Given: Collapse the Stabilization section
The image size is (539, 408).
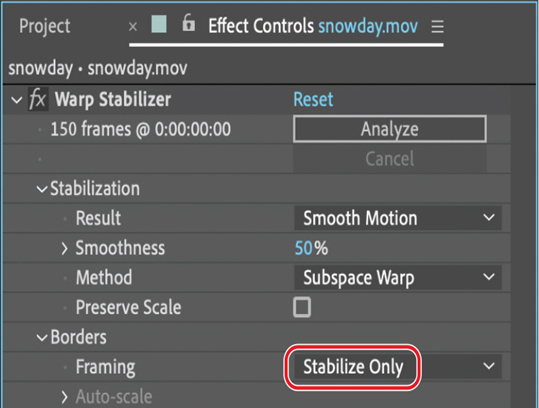Looking at the screenshot, I should tap(42, 189).
